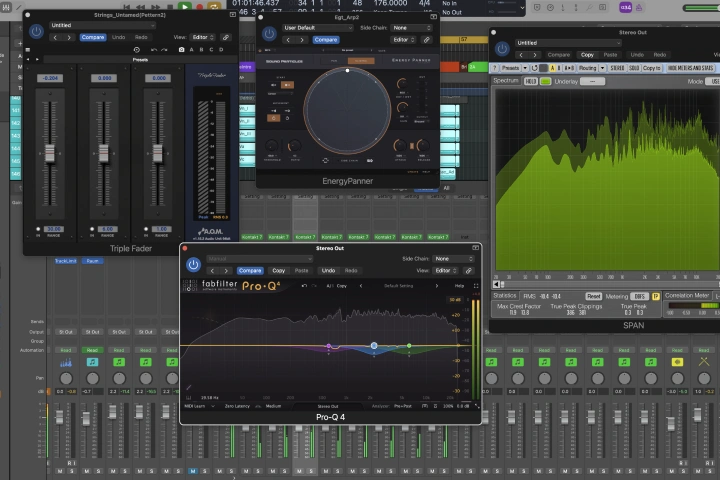
Task: Open View Editor dropdown in Triple Fader
Action: [203, 37]
